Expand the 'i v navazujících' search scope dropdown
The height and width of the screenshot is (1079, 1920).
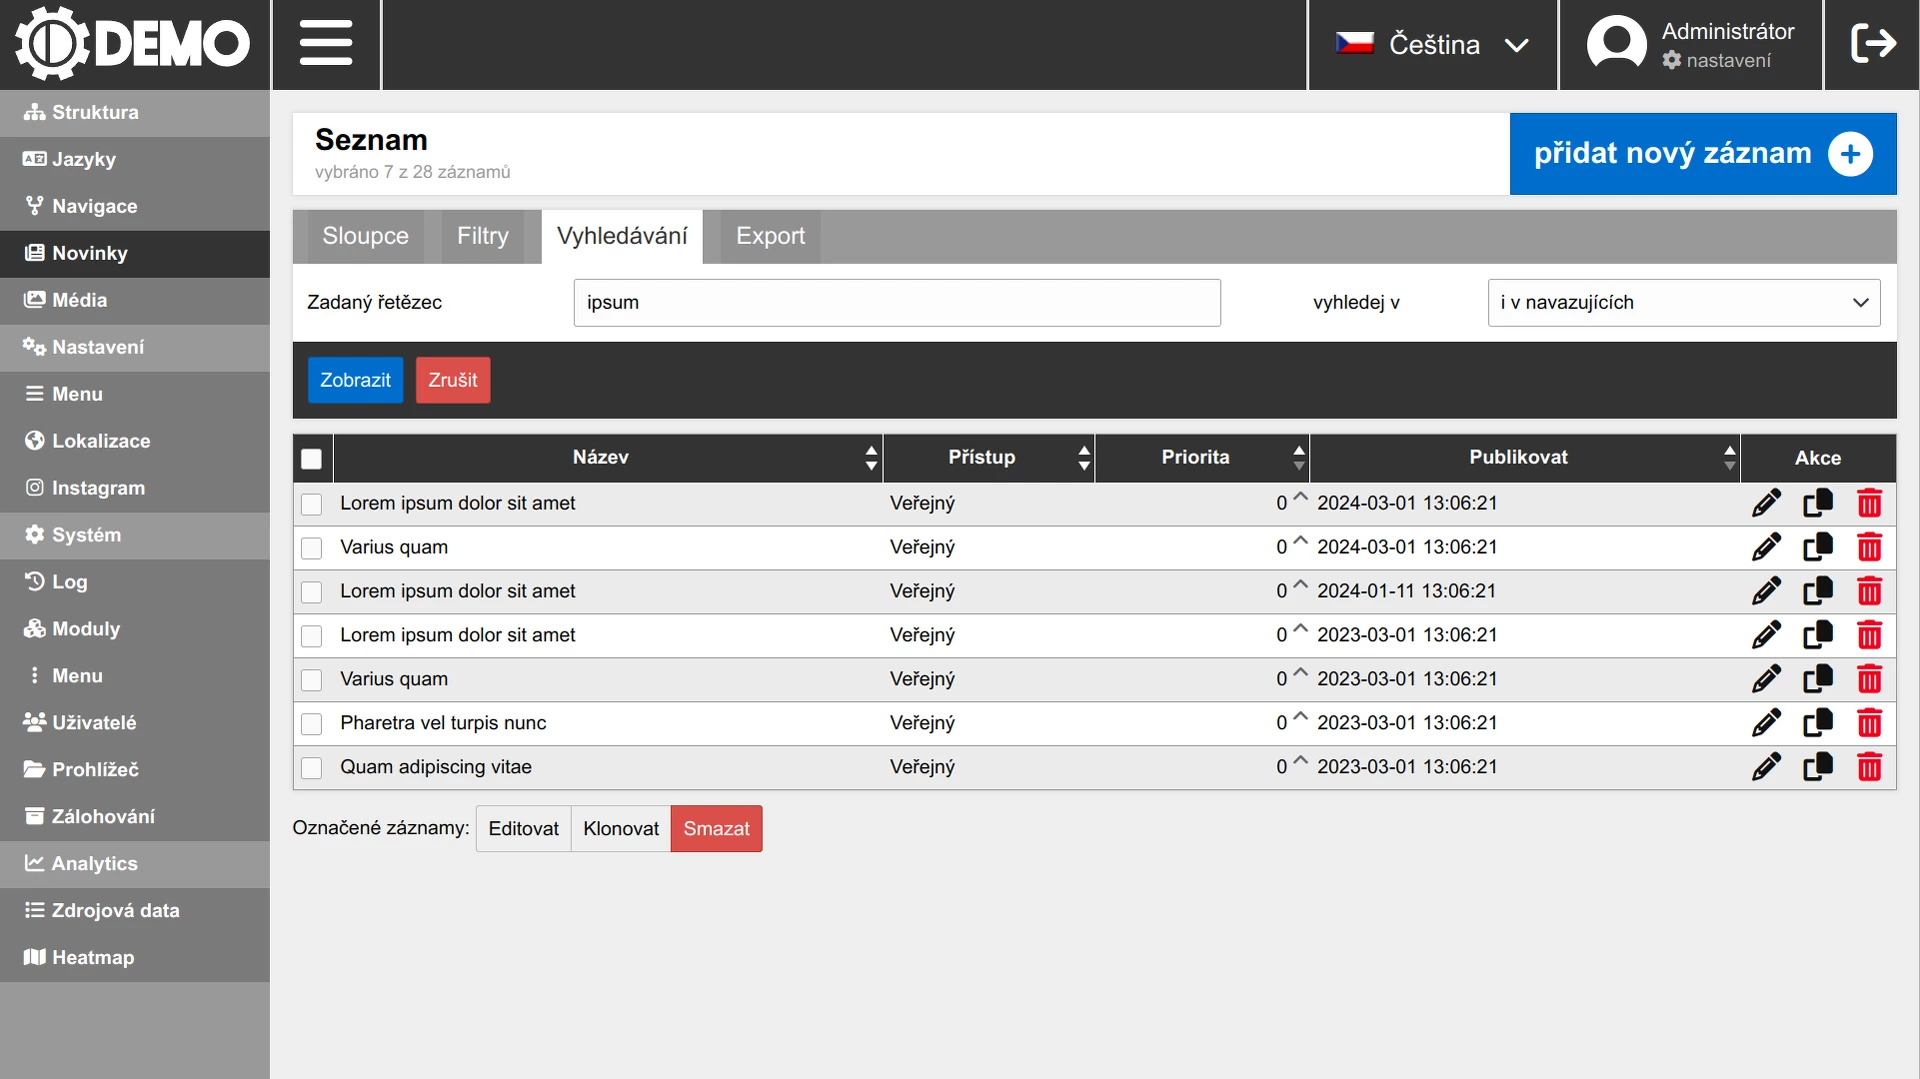(x=1683, y=303)
